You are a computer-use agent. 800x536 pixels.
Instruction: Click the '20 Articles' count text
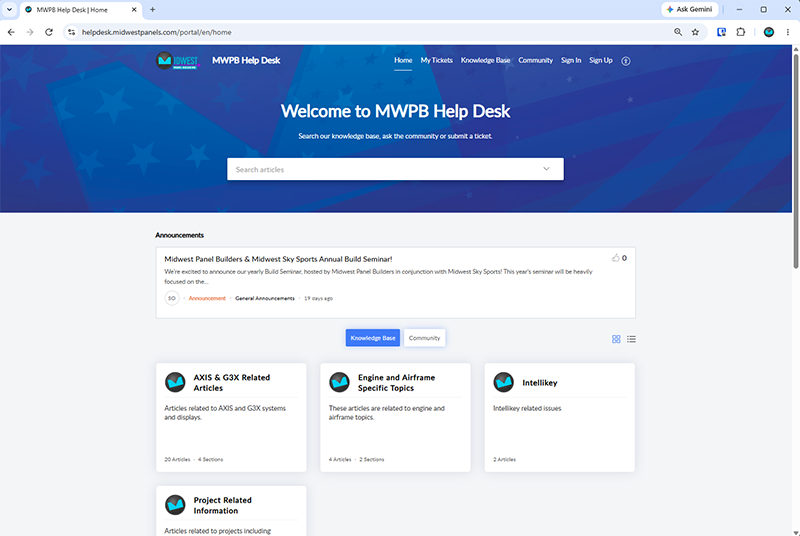(177, 460)
